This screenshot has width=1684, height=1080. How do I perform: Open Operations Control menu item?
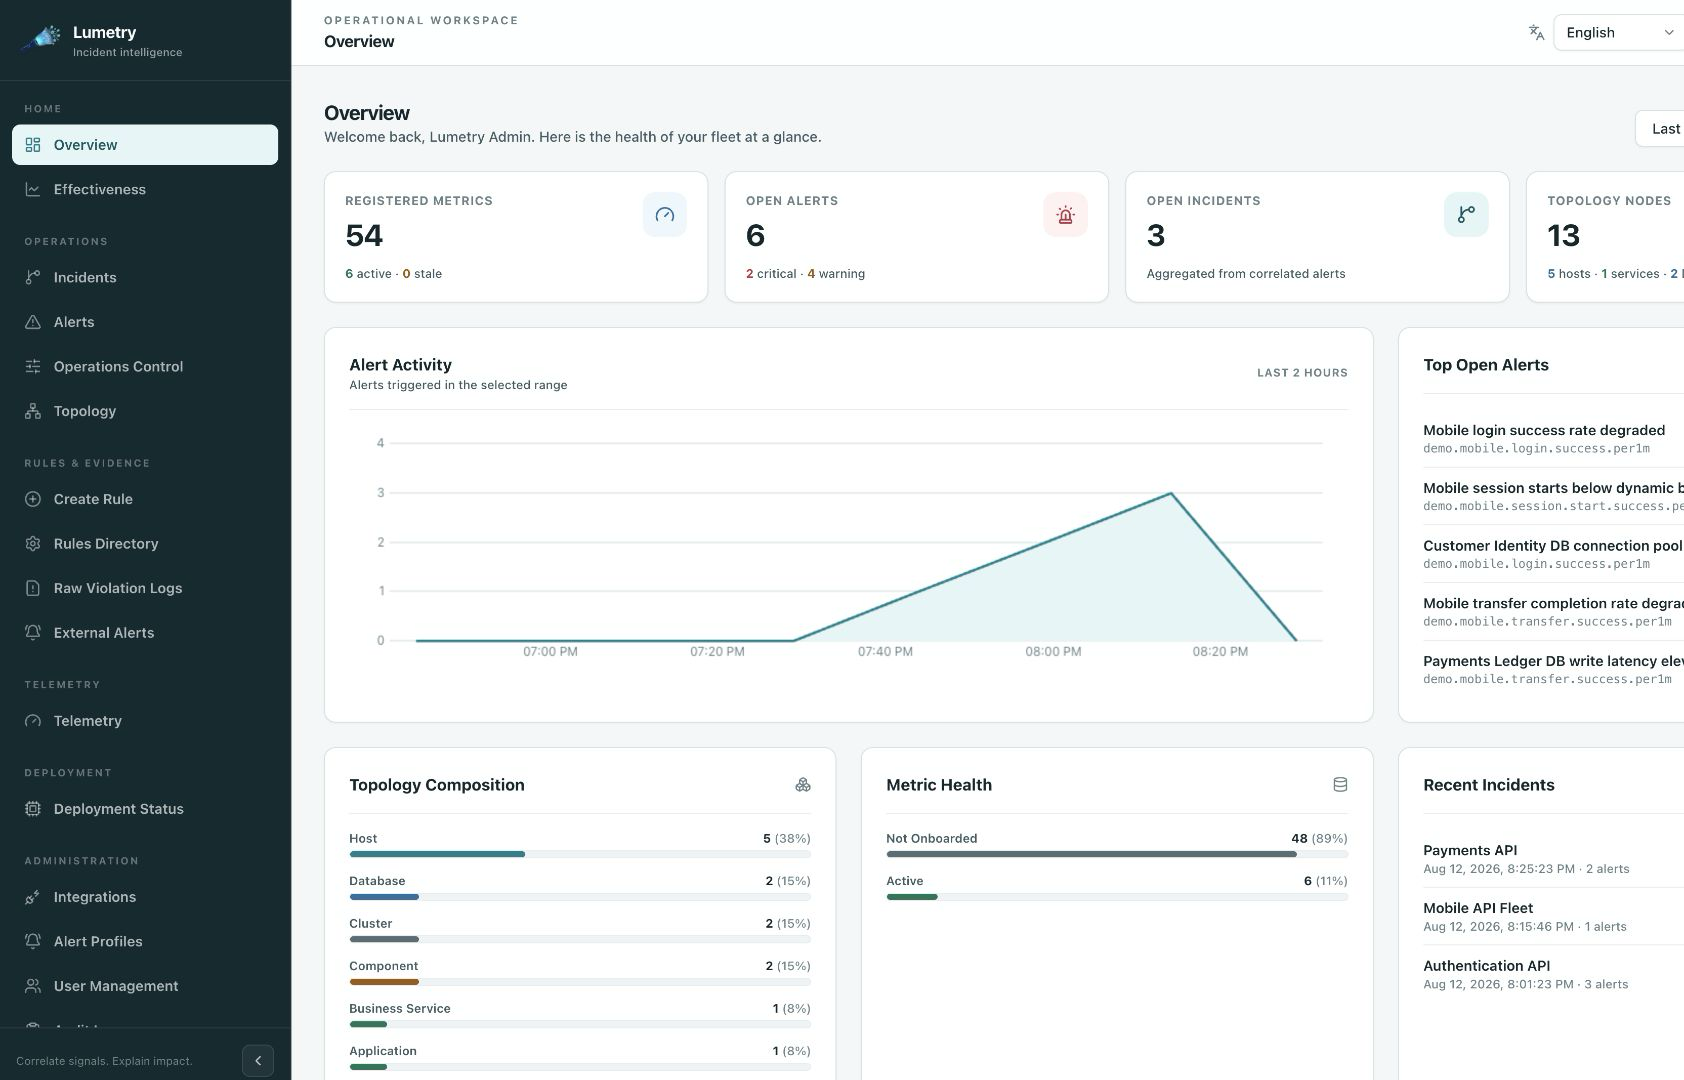tap(145, 366)
